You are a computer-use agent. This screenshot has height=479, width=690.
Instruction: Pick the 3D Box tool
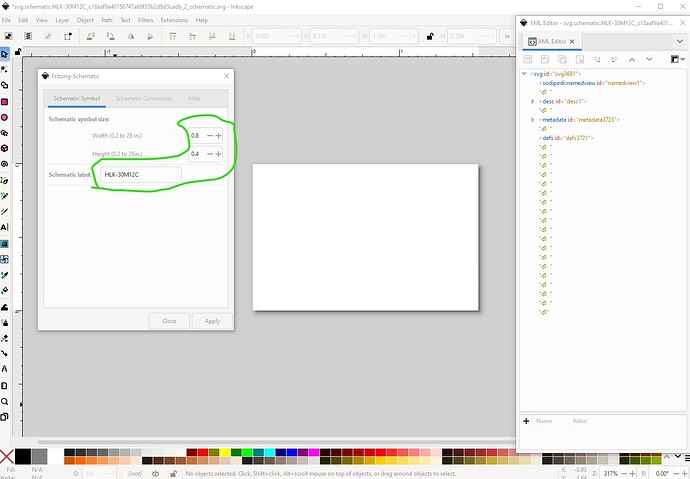point(4,148)
